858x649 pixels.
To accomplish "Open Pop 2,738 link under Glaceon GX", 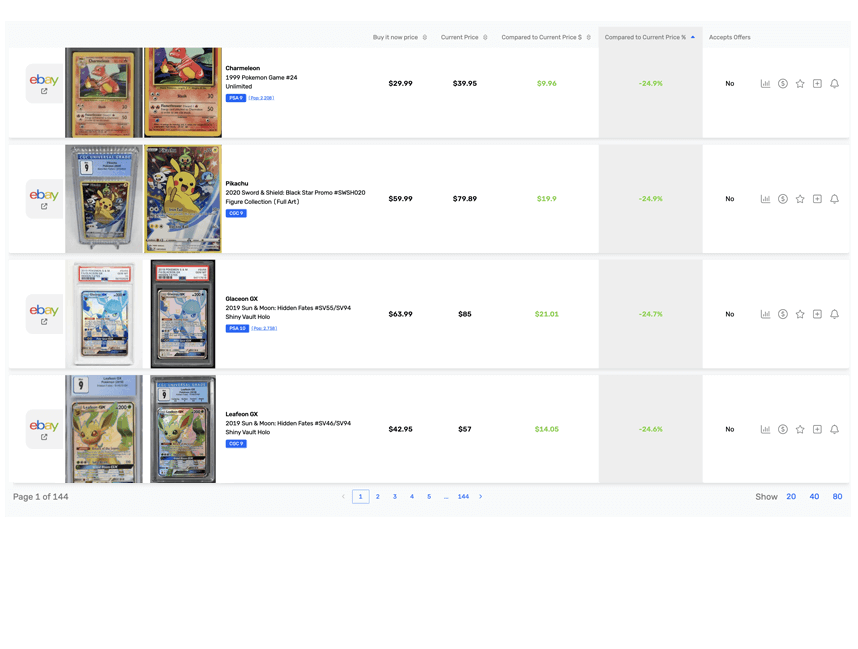I will (264, 328).
